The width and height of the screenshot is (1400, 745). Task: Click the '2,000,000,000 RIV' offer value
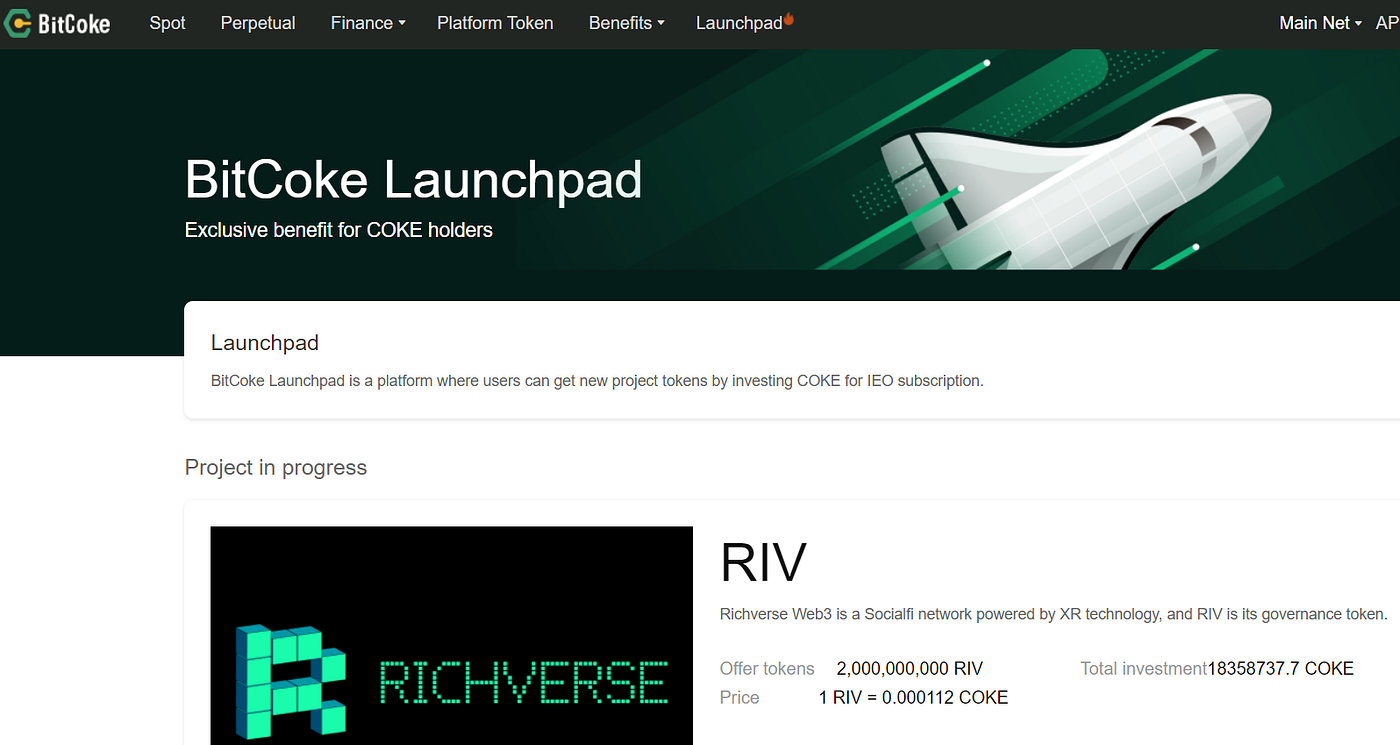tap(910, 669)
